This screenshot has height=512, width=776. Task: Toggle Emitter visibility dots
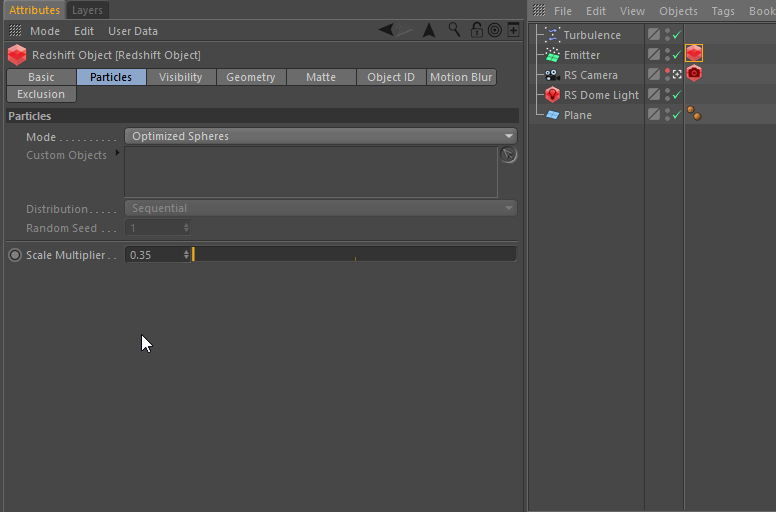click(667, 54)
